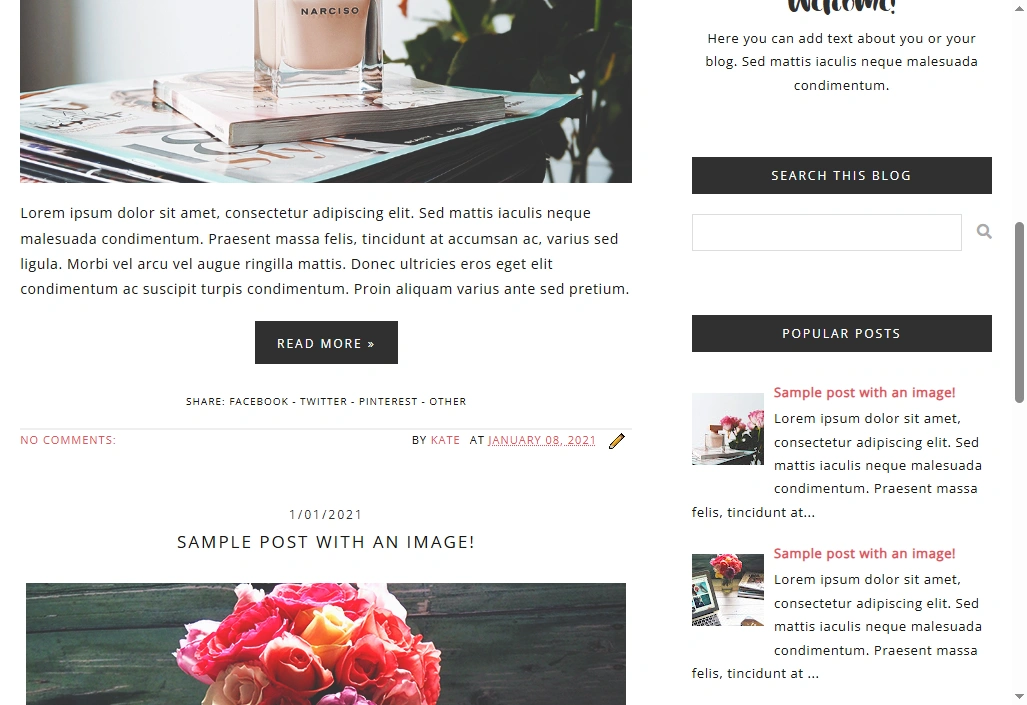
Task: Open second popular post thumbnail with laptop
Action: 728,590
